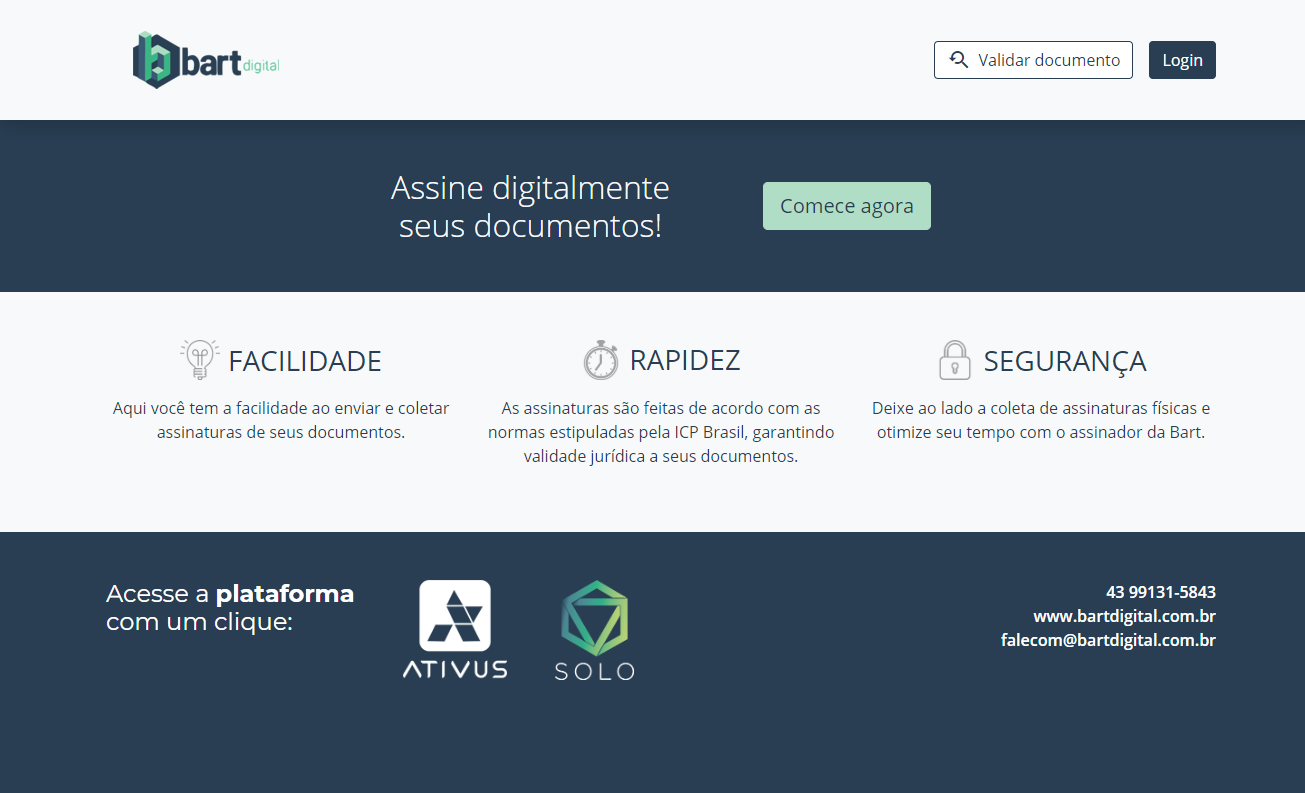
Task: Open the Validar documento button
Action: coord(1033,60)
